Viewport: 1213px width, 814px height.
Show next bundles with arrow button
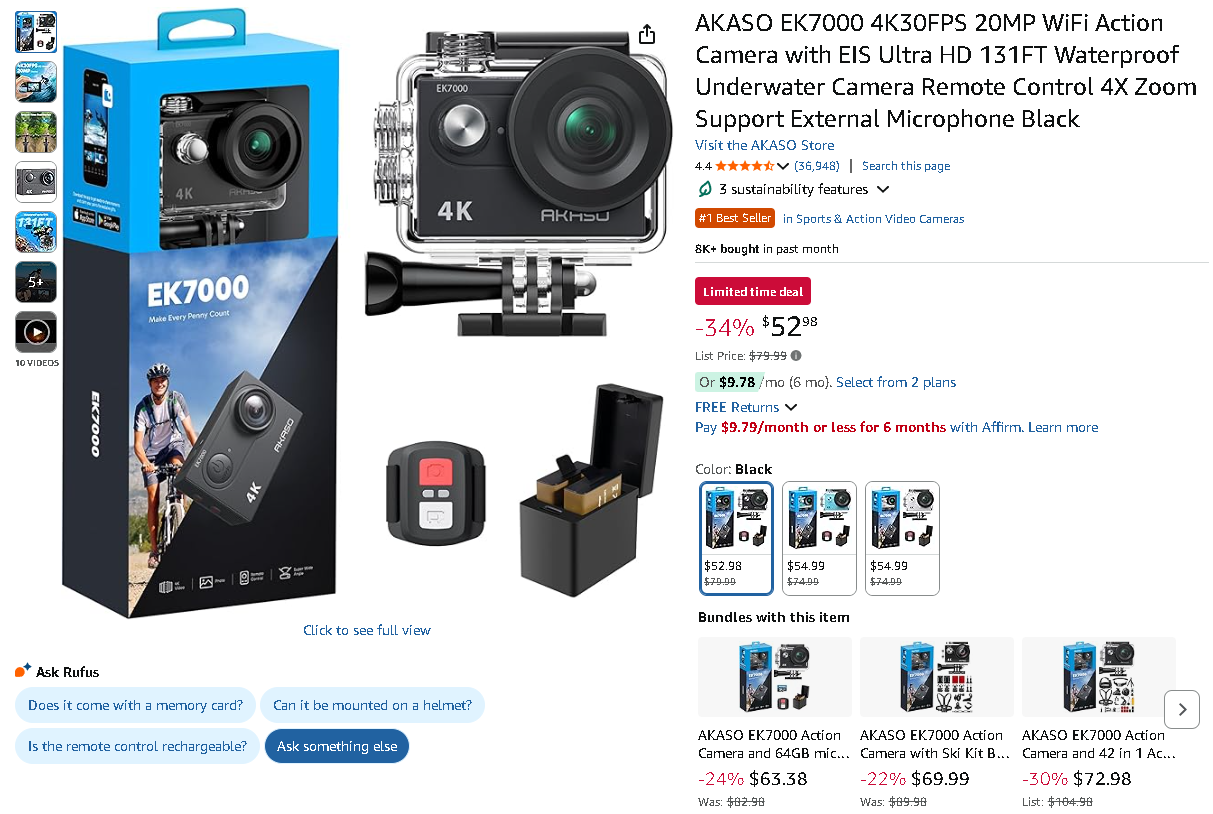click(x=1182, y=709)
